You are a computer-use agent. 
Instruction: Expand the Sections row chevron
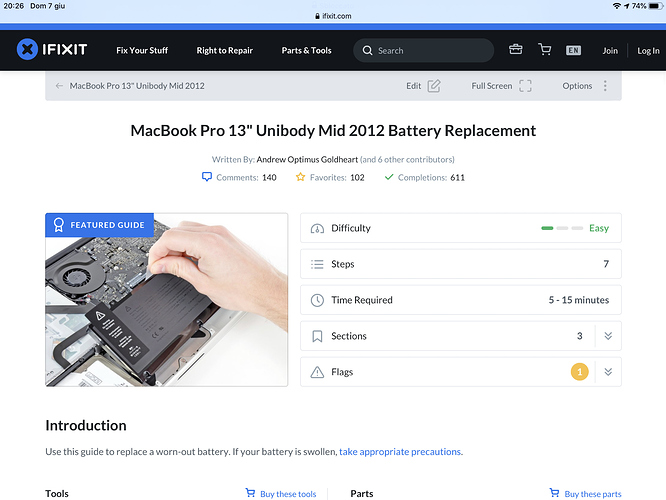click(x=608, y=336)
